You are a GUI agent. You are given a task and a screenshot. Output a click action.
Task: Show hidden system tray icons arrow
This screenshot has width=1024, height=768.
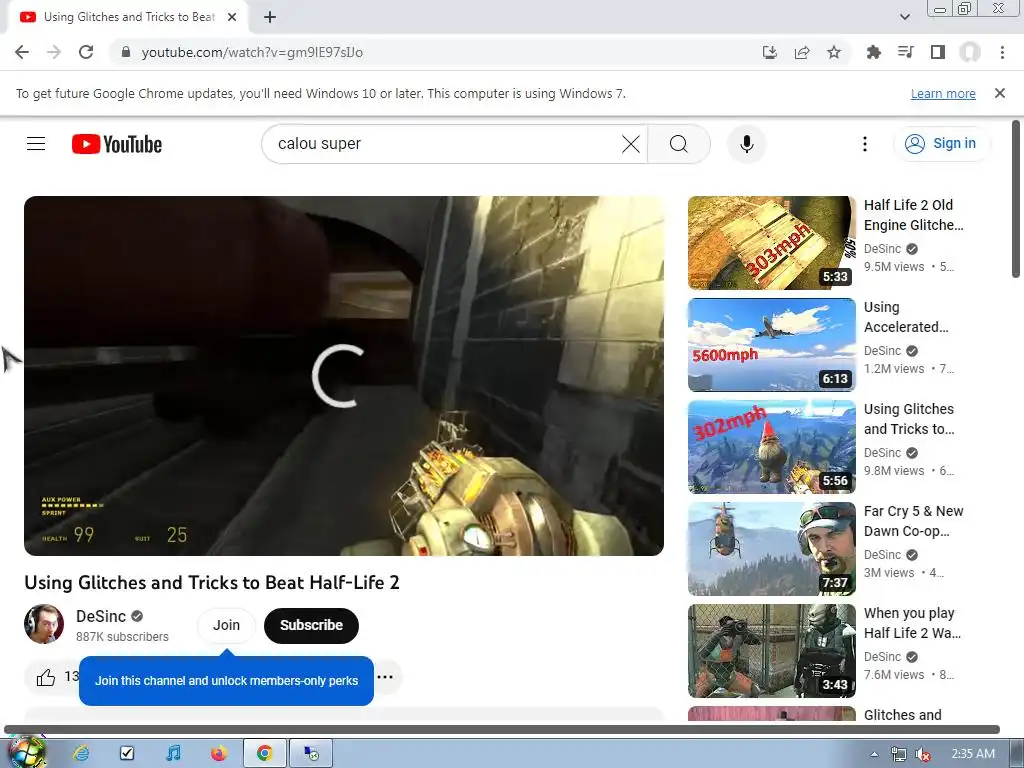(x=874, y=754)
